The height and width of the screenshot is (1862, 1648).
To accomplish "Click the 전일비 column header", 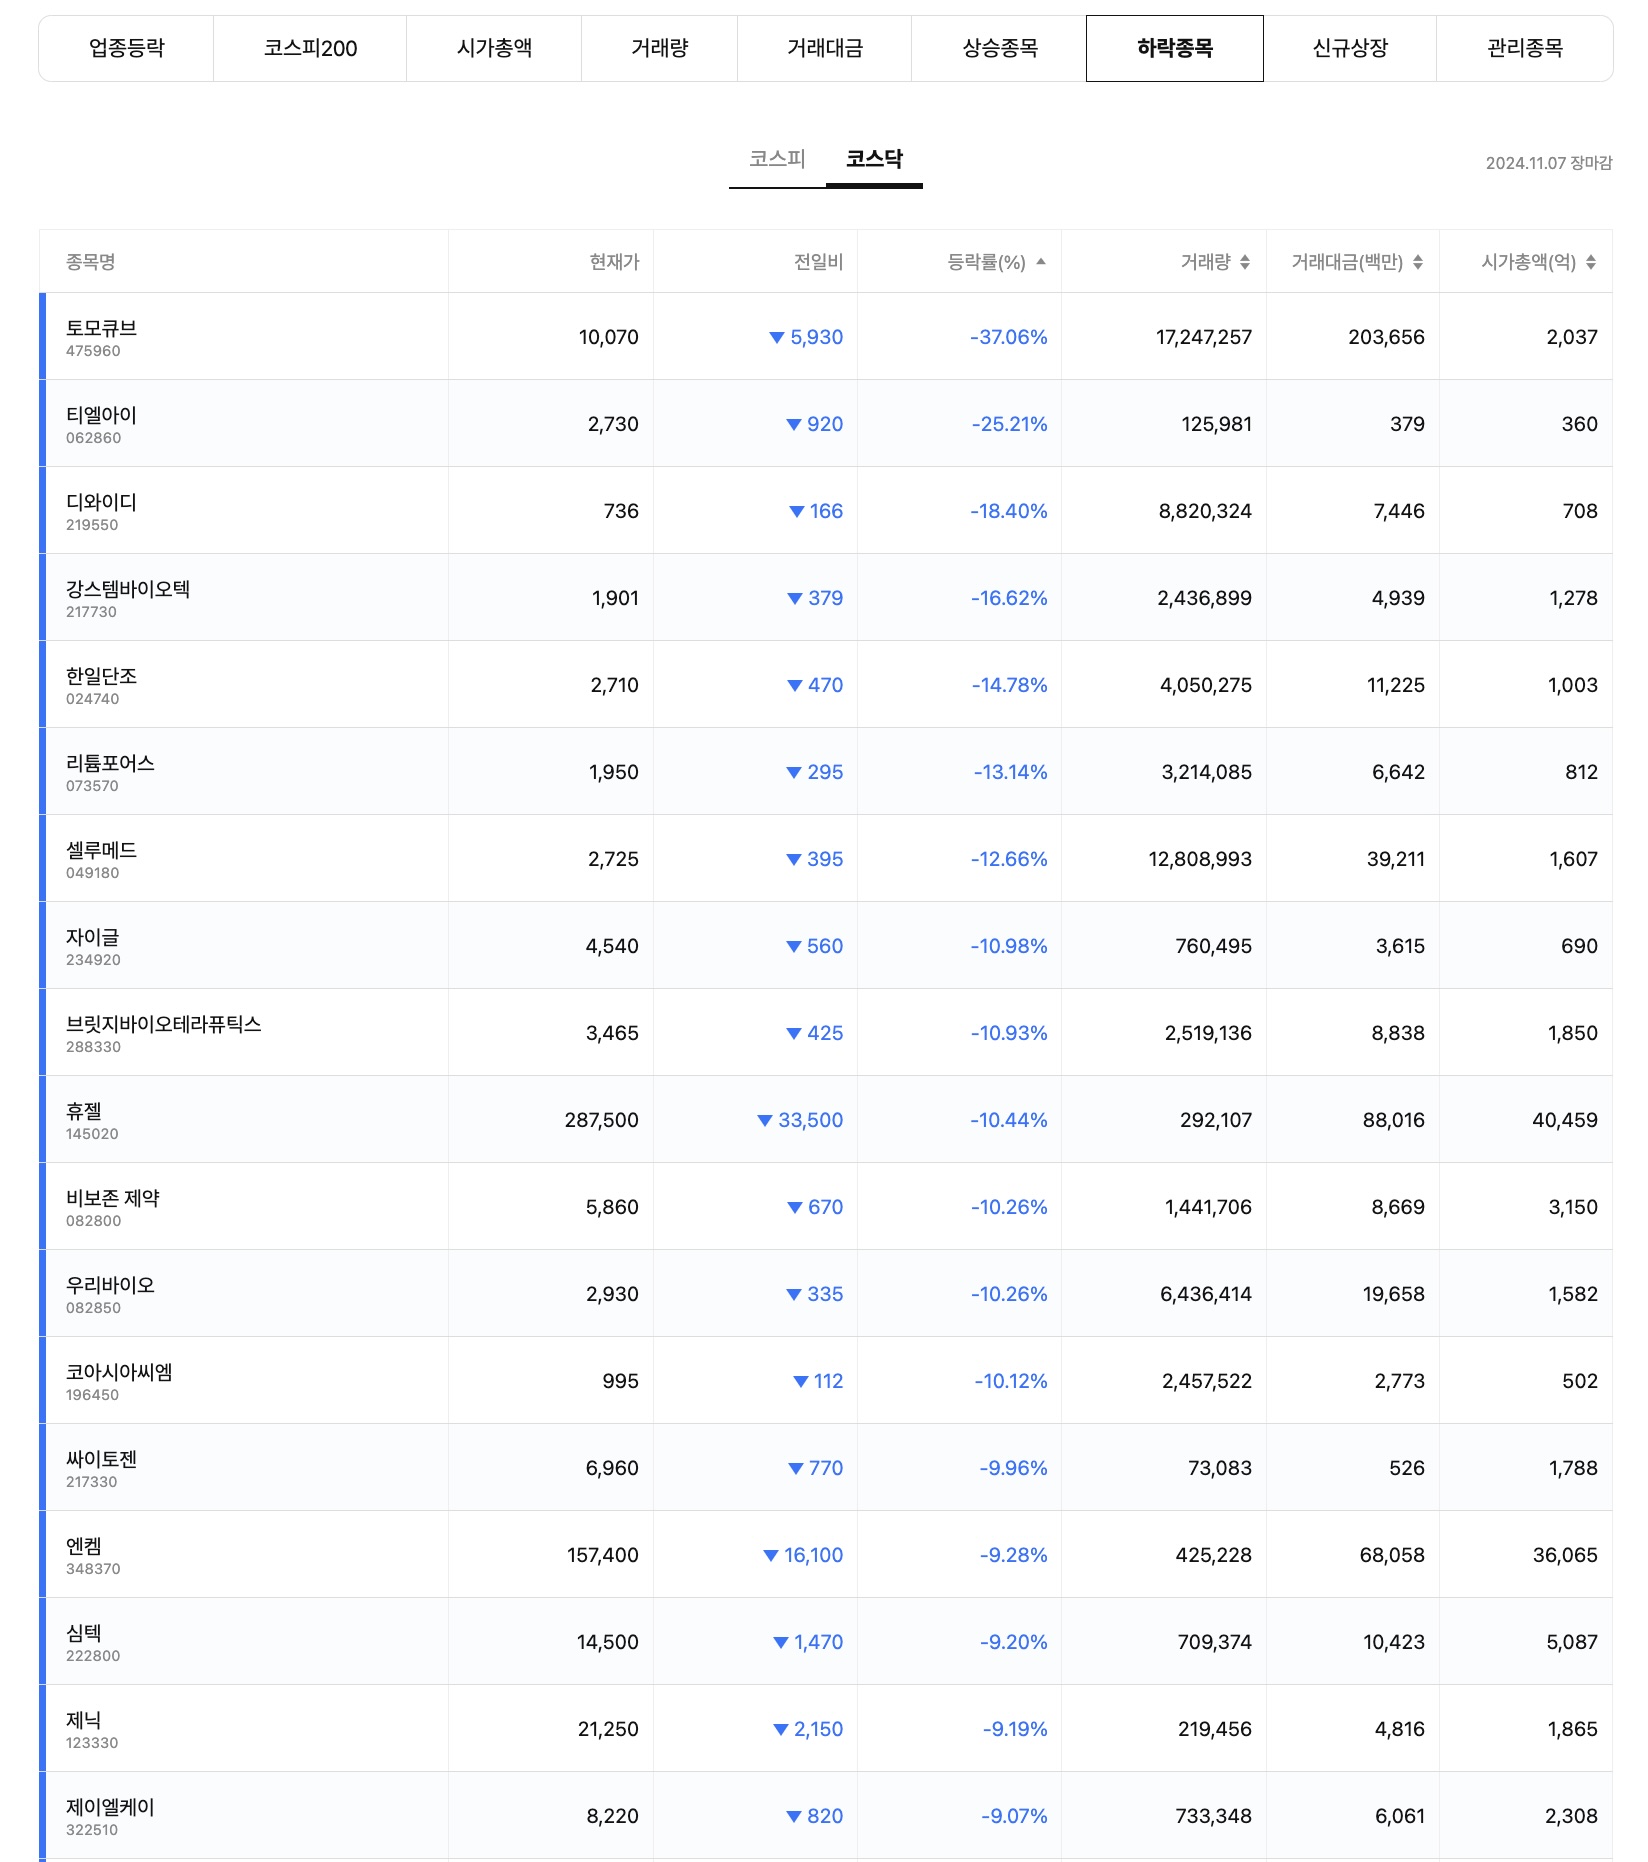I will [x=819, y=262].
